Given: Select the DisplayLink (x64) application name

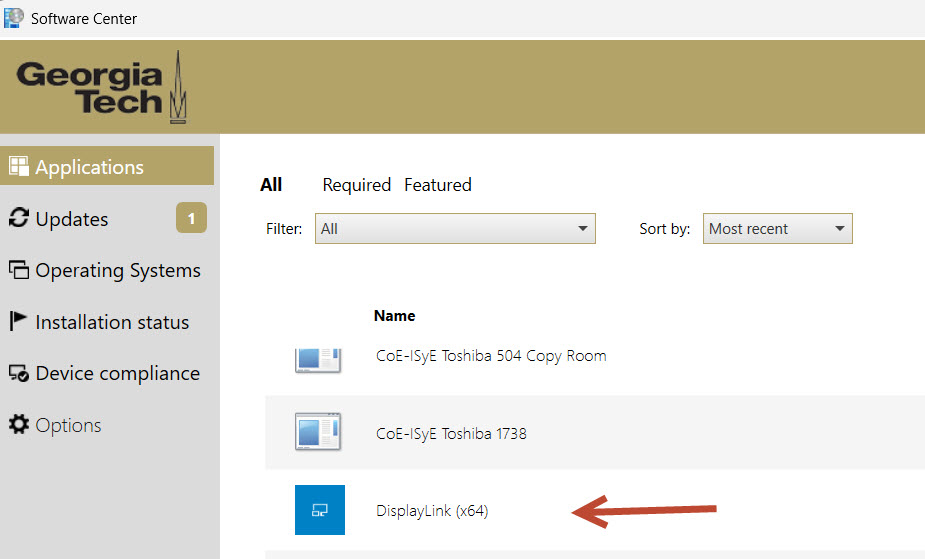Looking at the screenshot, I should click(x=432, y=511).
